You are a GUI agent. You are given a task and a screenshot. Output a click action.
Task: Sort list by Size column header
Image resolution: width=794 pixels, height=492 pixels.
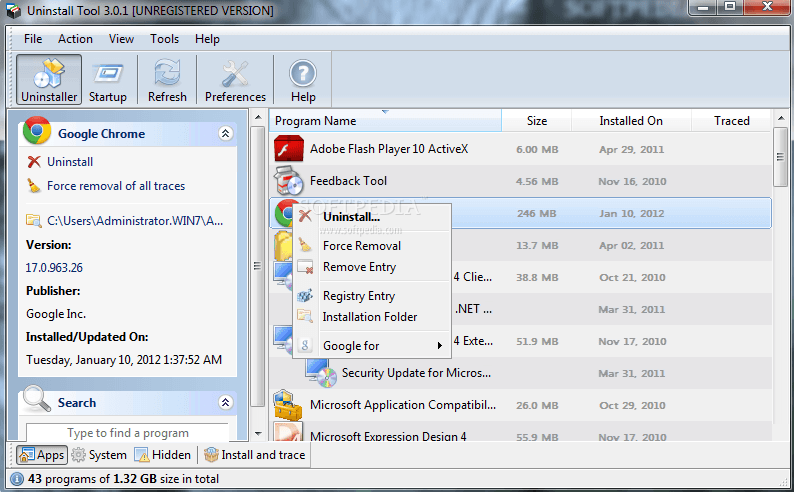pyautogui.click(x=537, y=121)
